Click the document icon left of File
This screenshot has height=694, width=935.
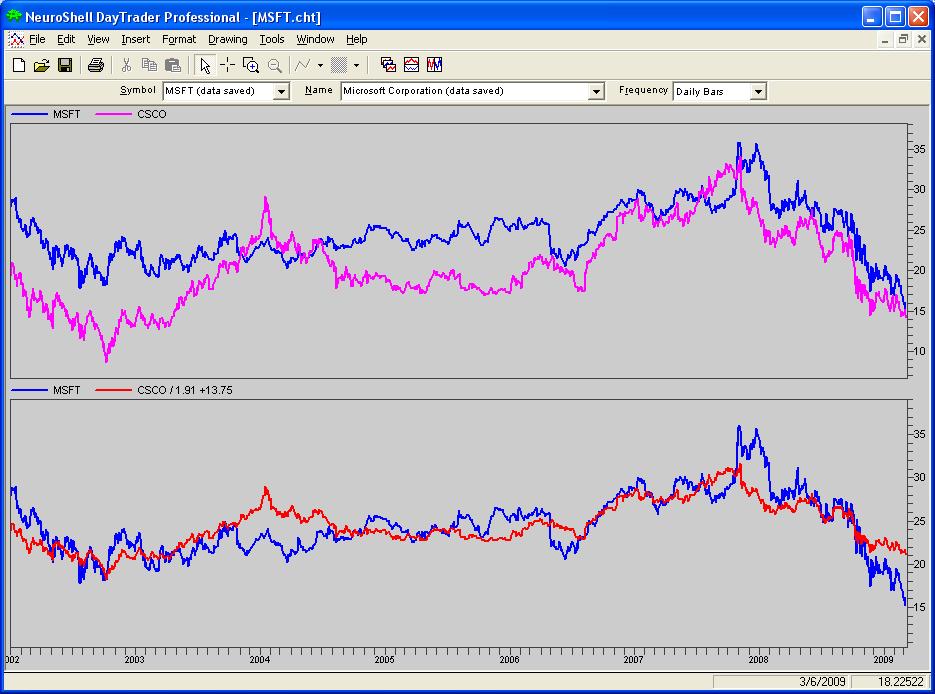tap(16, 39)
